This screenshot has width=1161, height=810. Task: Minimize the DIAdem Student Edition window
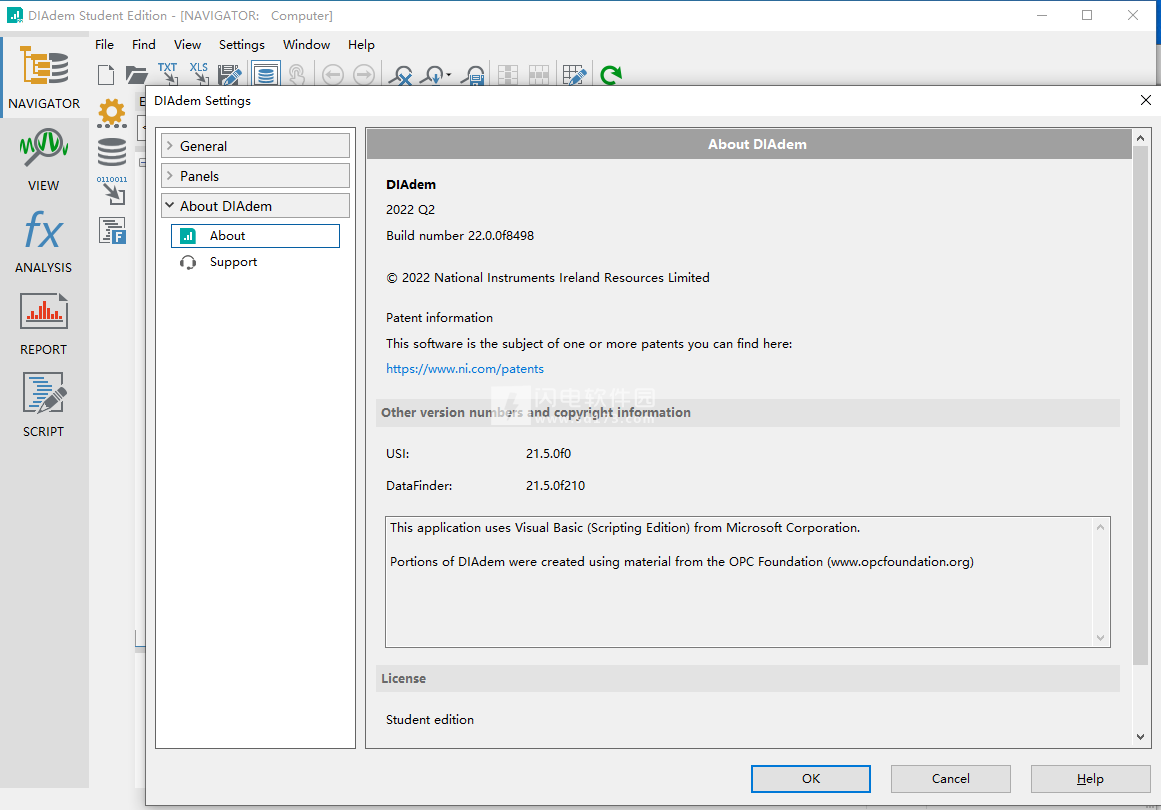click(1042, 15)
